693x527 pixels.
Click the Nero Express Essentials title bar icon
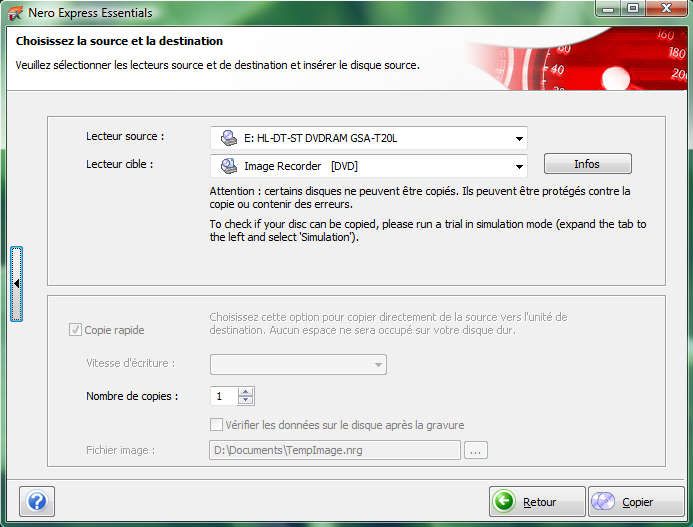(15, 13)
